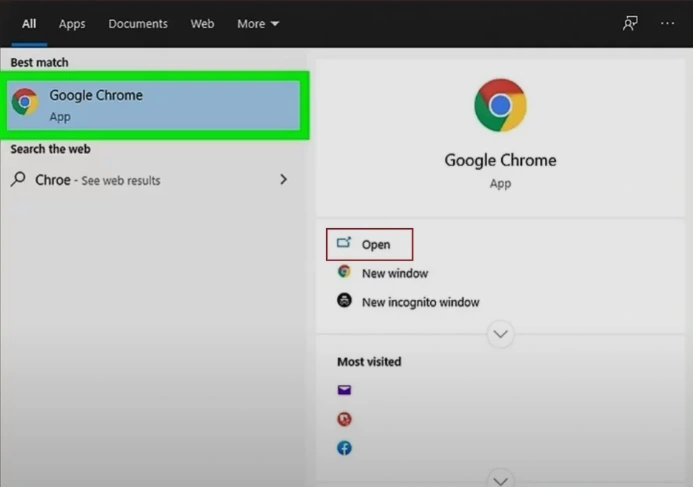Expand the More filter dropdown
The width and height of the screenshot is (693, 487).
click(258, 24)
